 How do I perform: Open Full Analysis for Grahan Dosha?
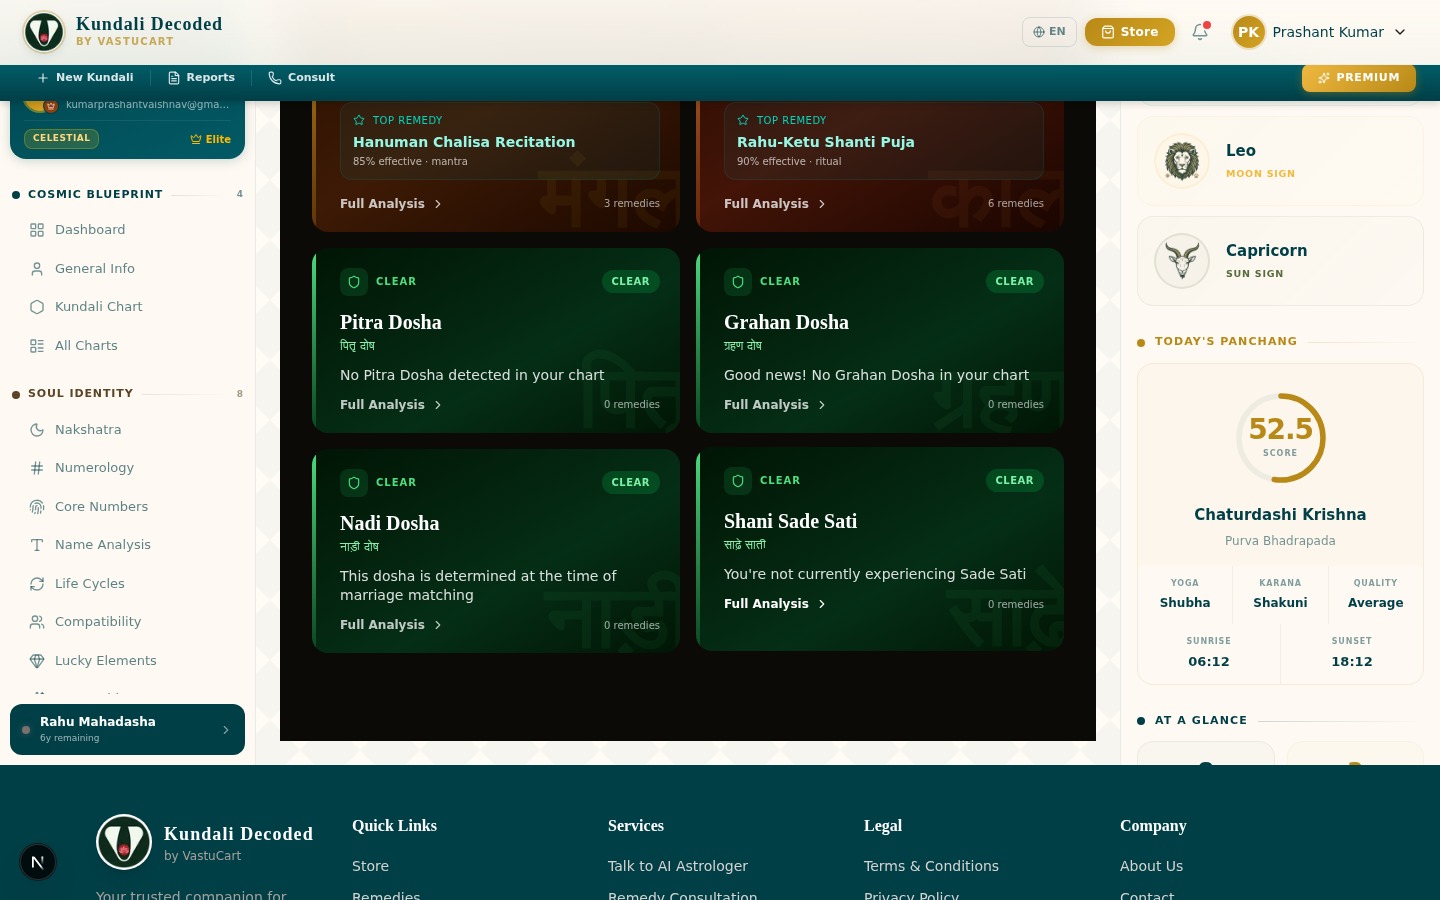pyautogui.click(x=775, y=405)
